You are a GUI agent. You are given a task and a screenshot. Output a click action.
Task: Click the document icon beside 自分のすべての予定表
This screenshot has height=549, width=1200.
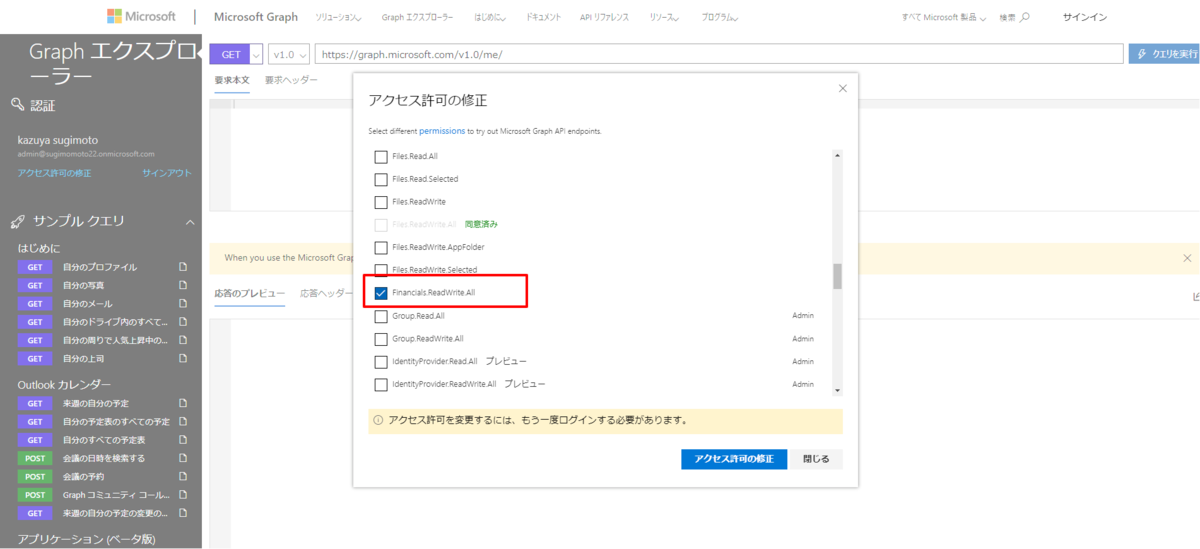[183, 440]
